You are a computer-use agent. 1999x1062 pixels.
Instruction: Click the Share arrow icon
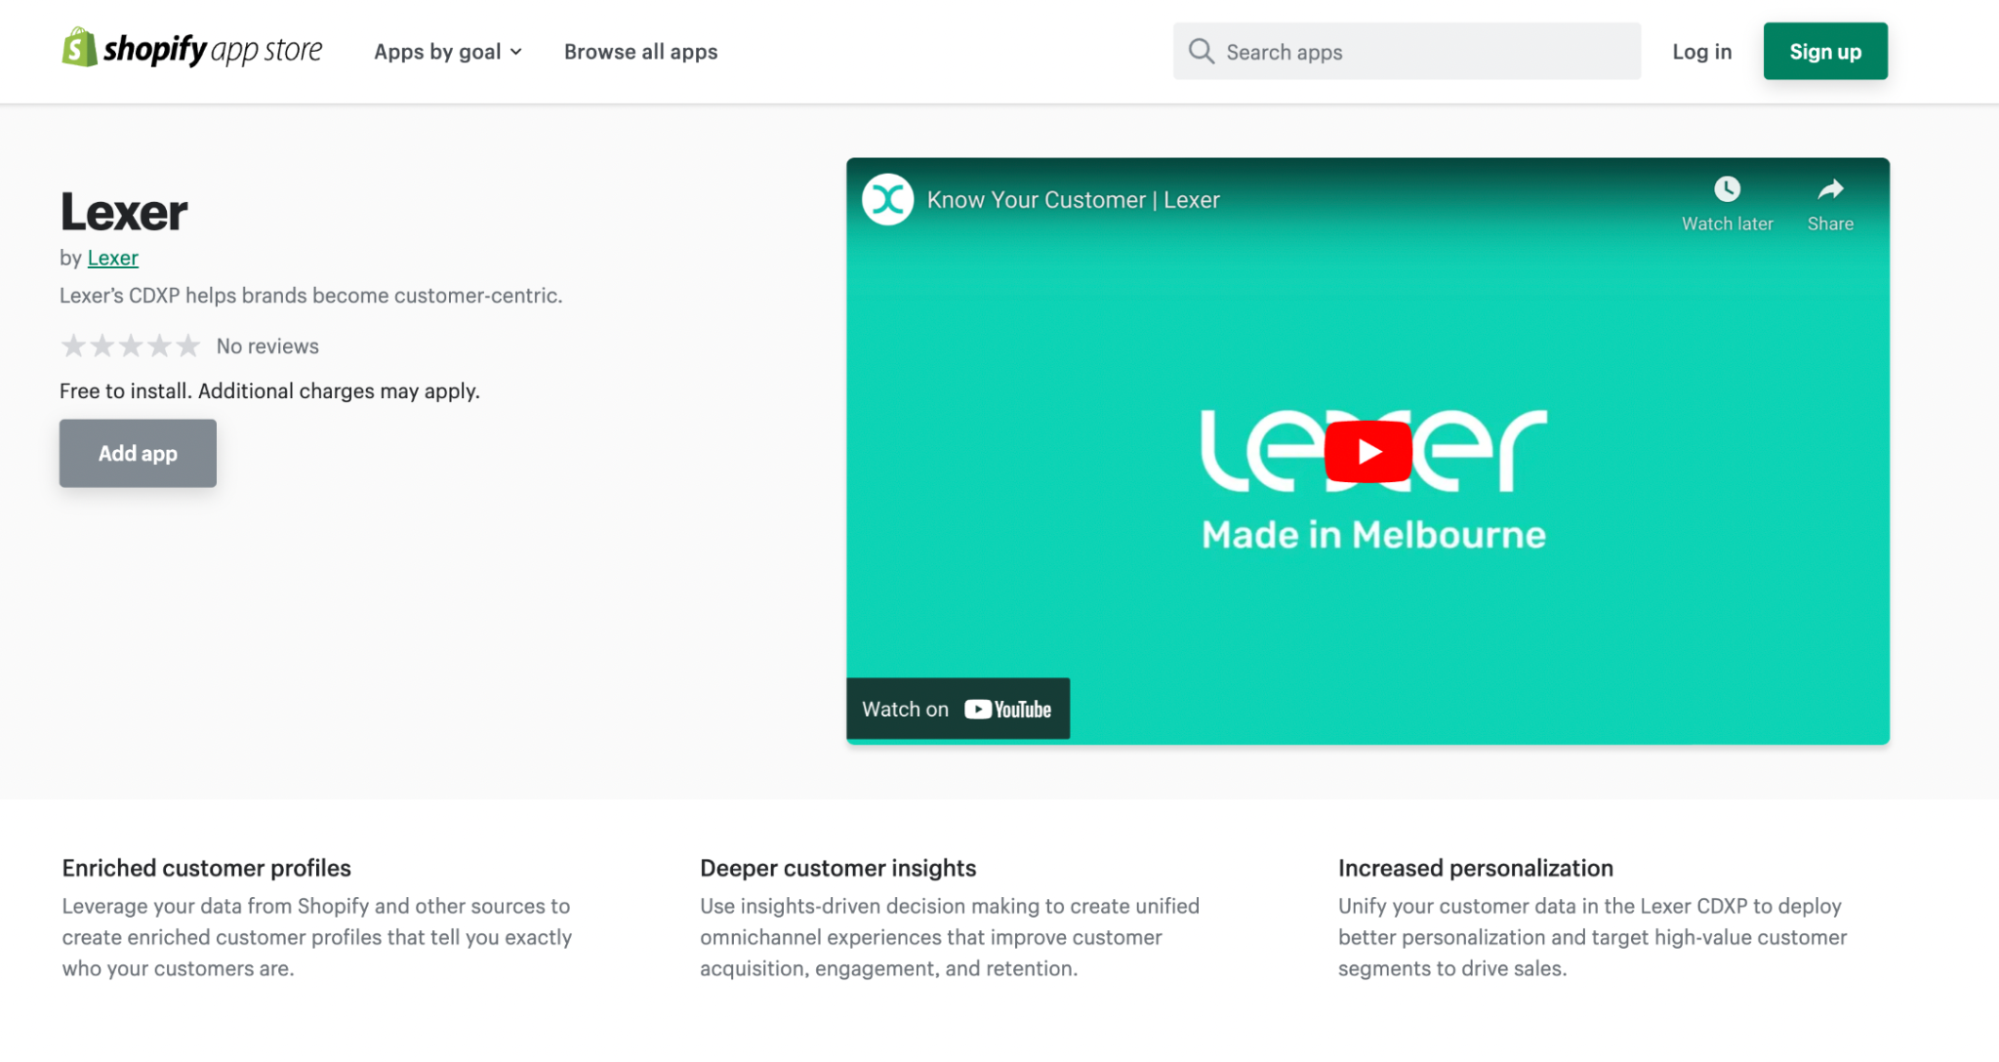click(1830, 189)
